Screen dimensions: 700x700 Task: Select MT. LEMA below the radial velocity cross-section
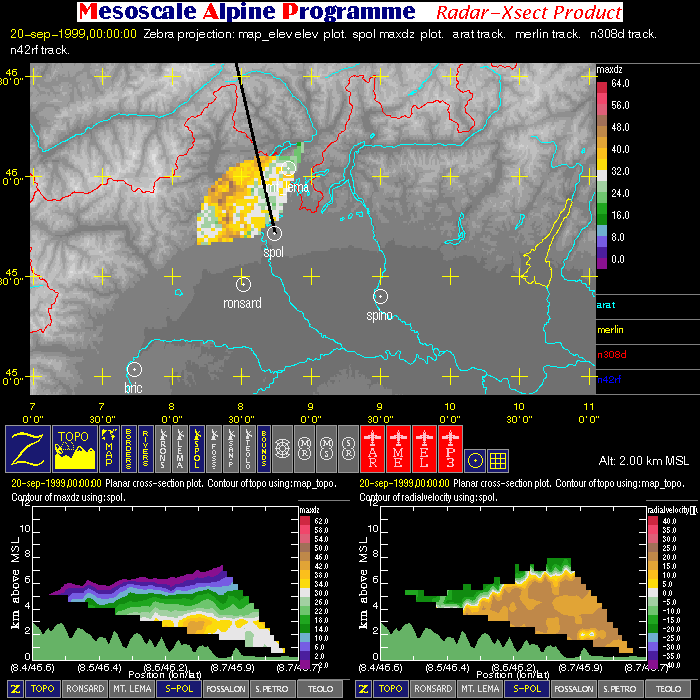[482, 689]
